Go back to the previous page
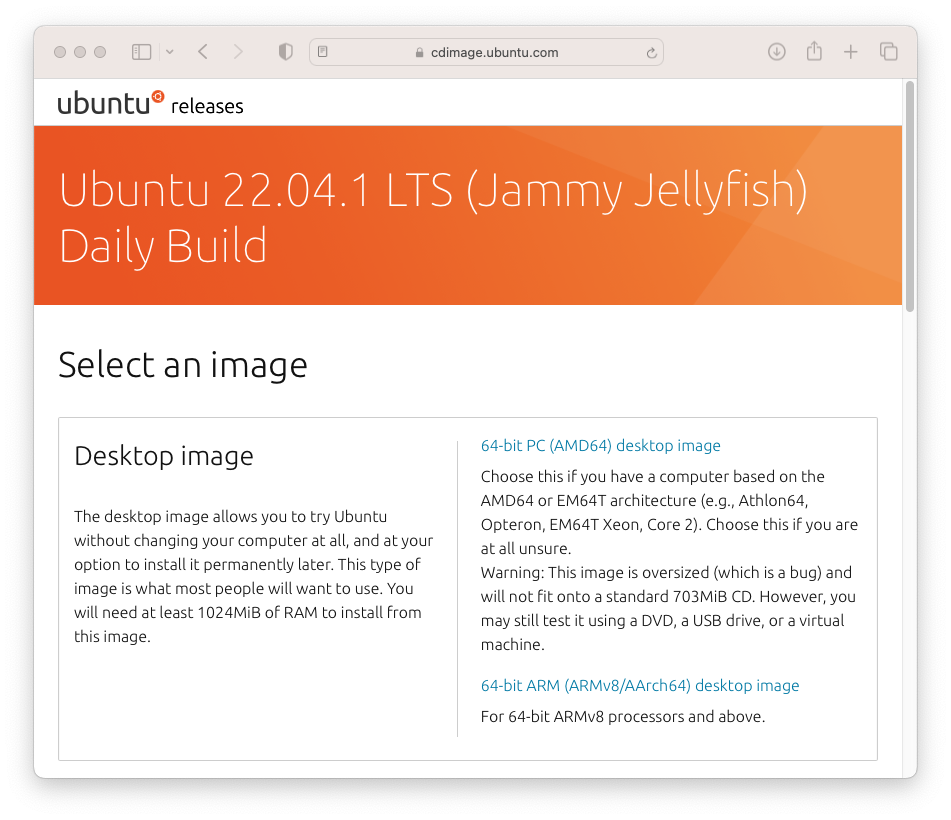 point(203,52)
